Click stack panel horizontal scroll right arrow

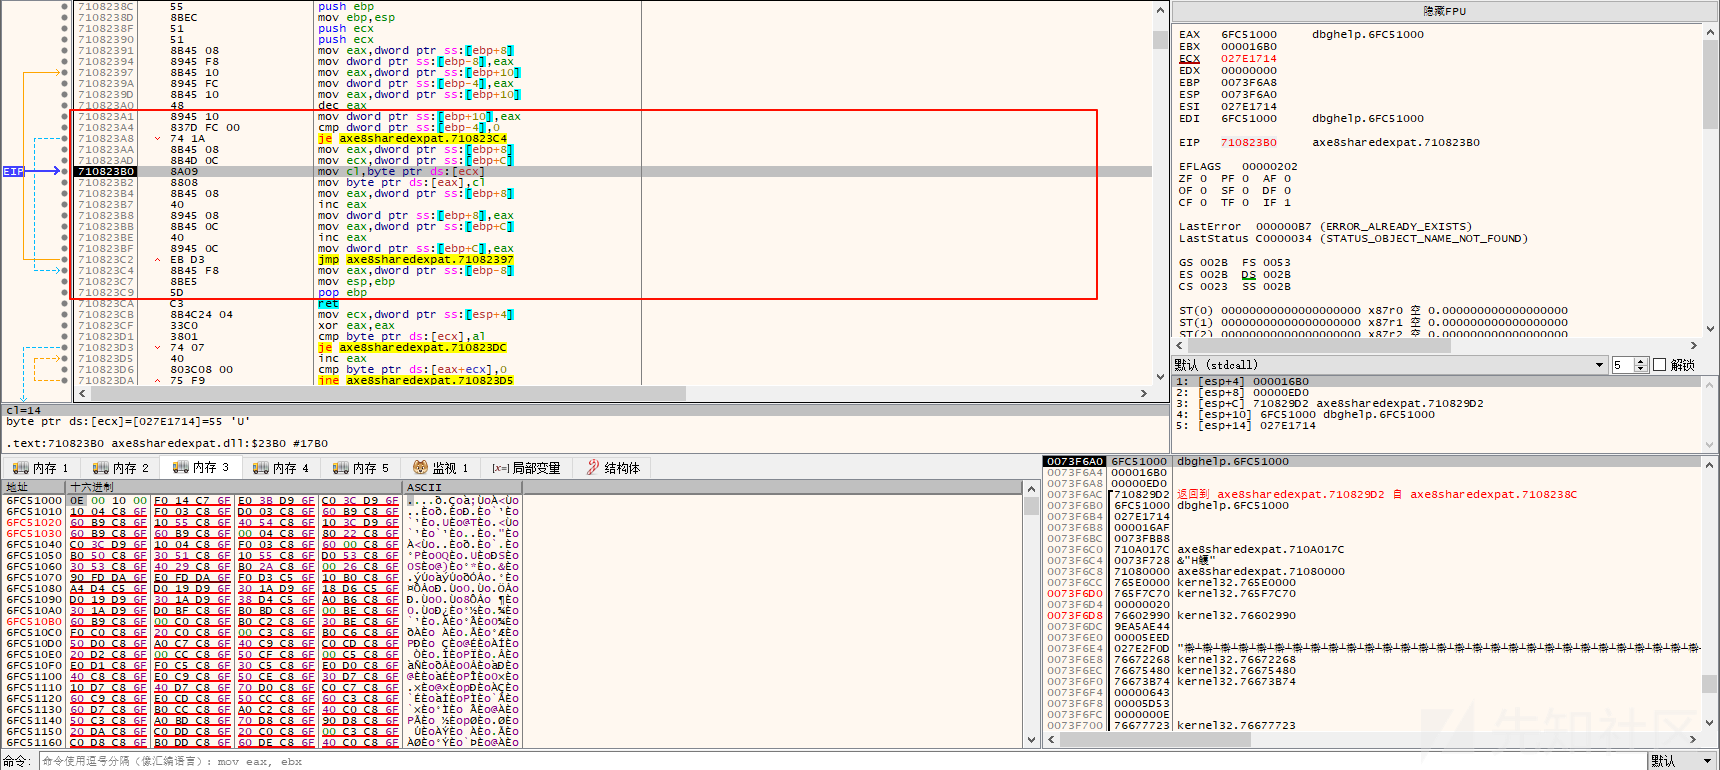tap(1694, 740)
